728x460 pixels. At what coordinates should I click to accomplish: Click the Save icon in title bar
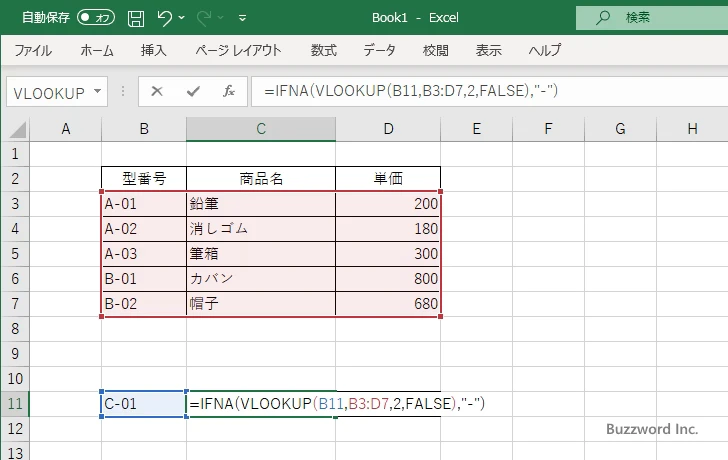pyautogui.click(x=136, y=18)
